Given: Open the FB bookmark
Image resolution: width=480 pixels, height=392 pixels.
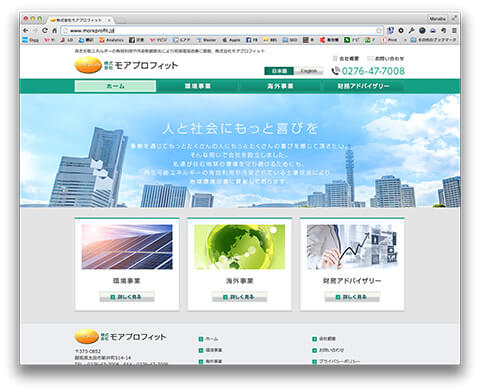Looking at the screenshot, I should [252, 40].
